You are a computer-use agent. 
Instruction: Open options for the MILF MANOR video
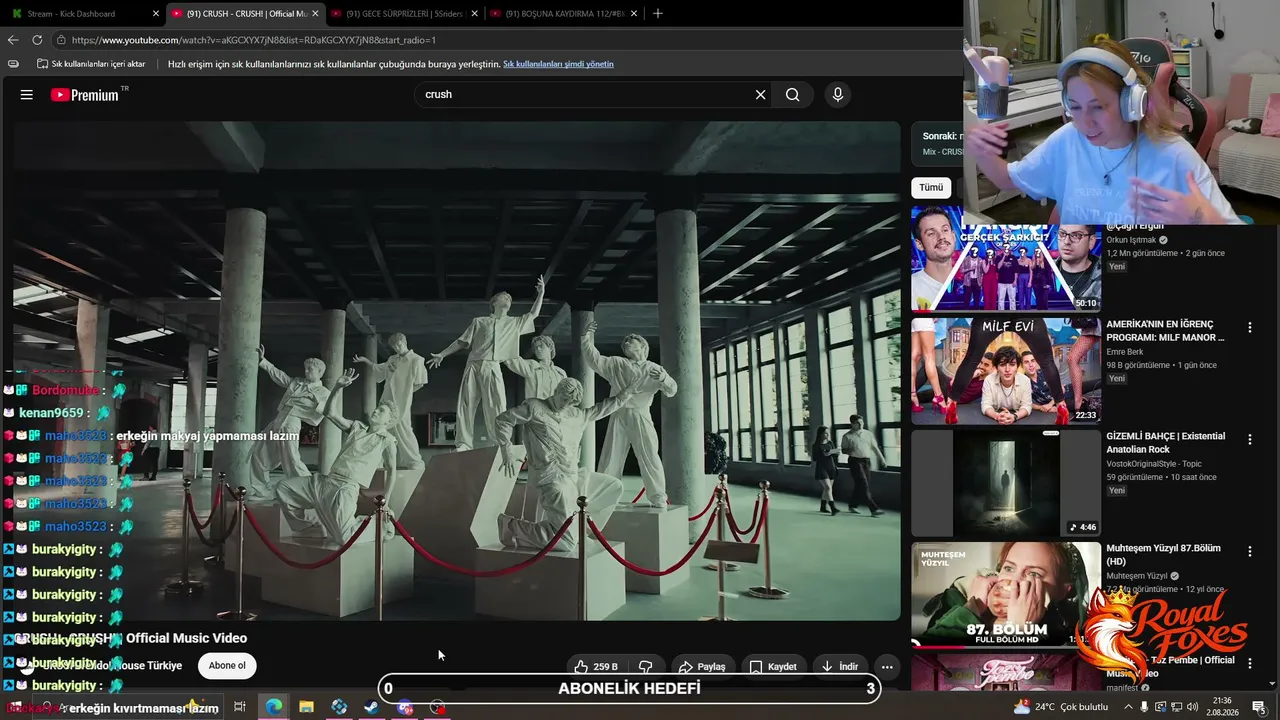[x=1249, y=327]
